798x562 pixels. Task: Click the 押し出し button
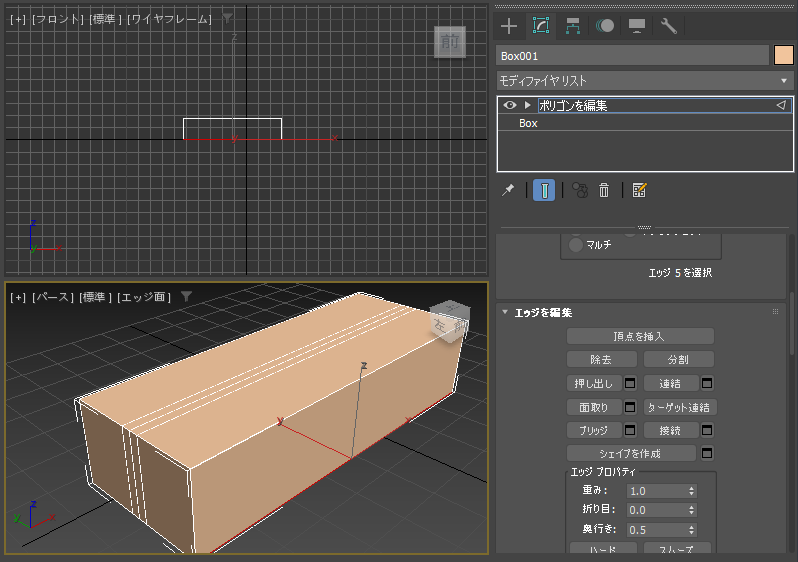(594, 383)
